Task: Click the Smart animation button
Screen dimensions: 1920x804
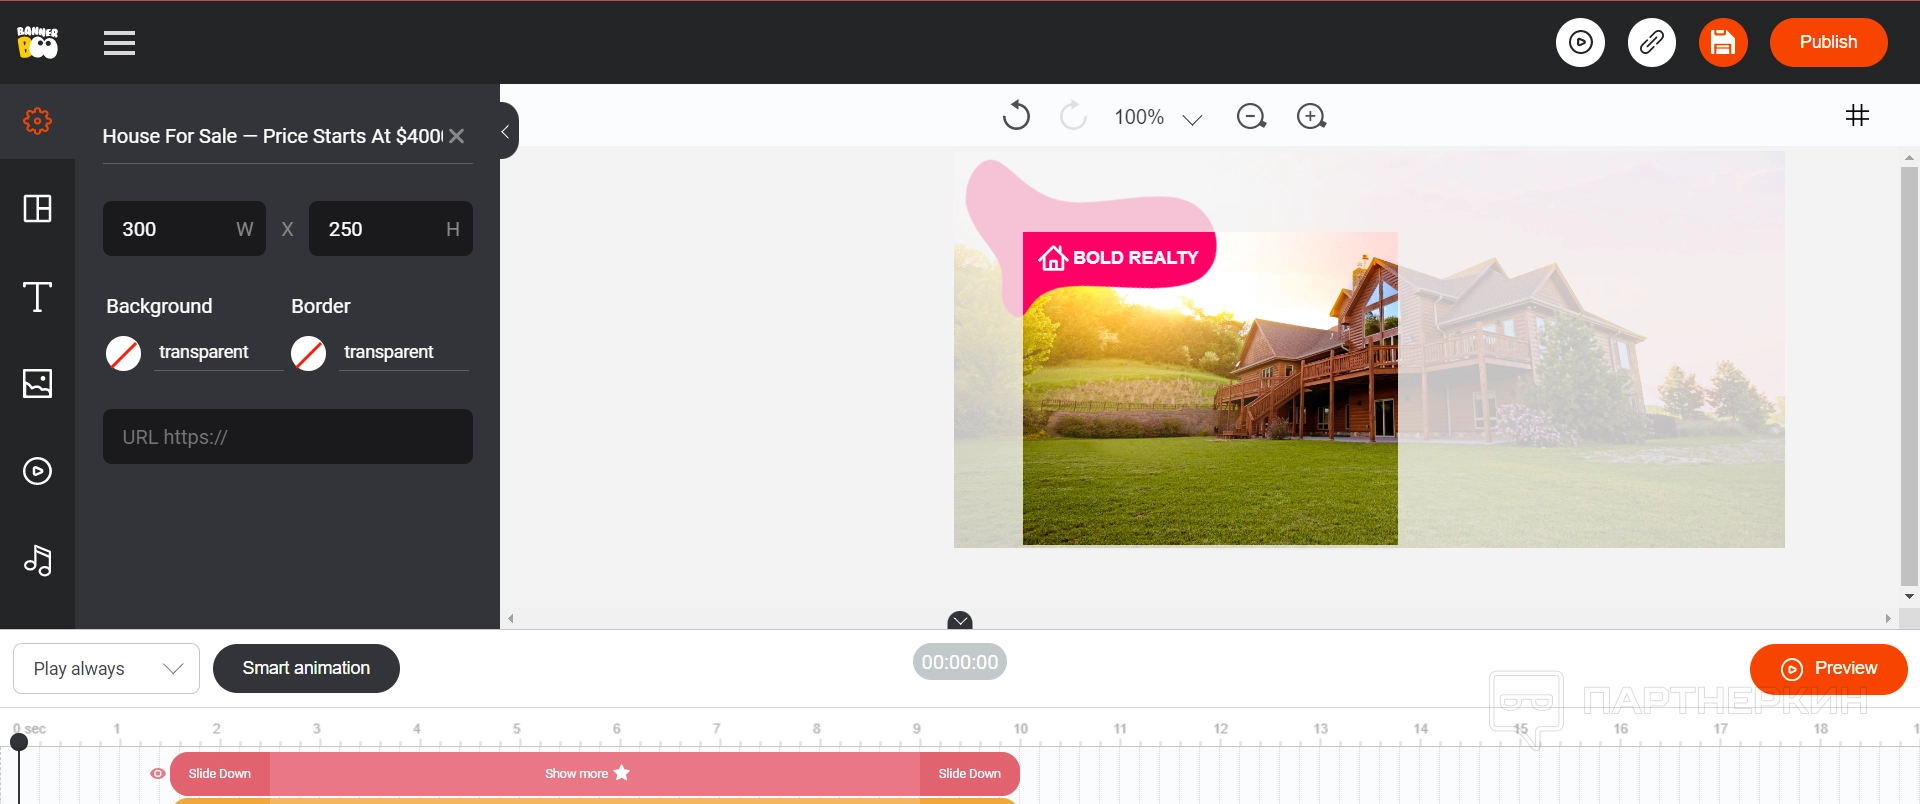Action: point(306,669)
